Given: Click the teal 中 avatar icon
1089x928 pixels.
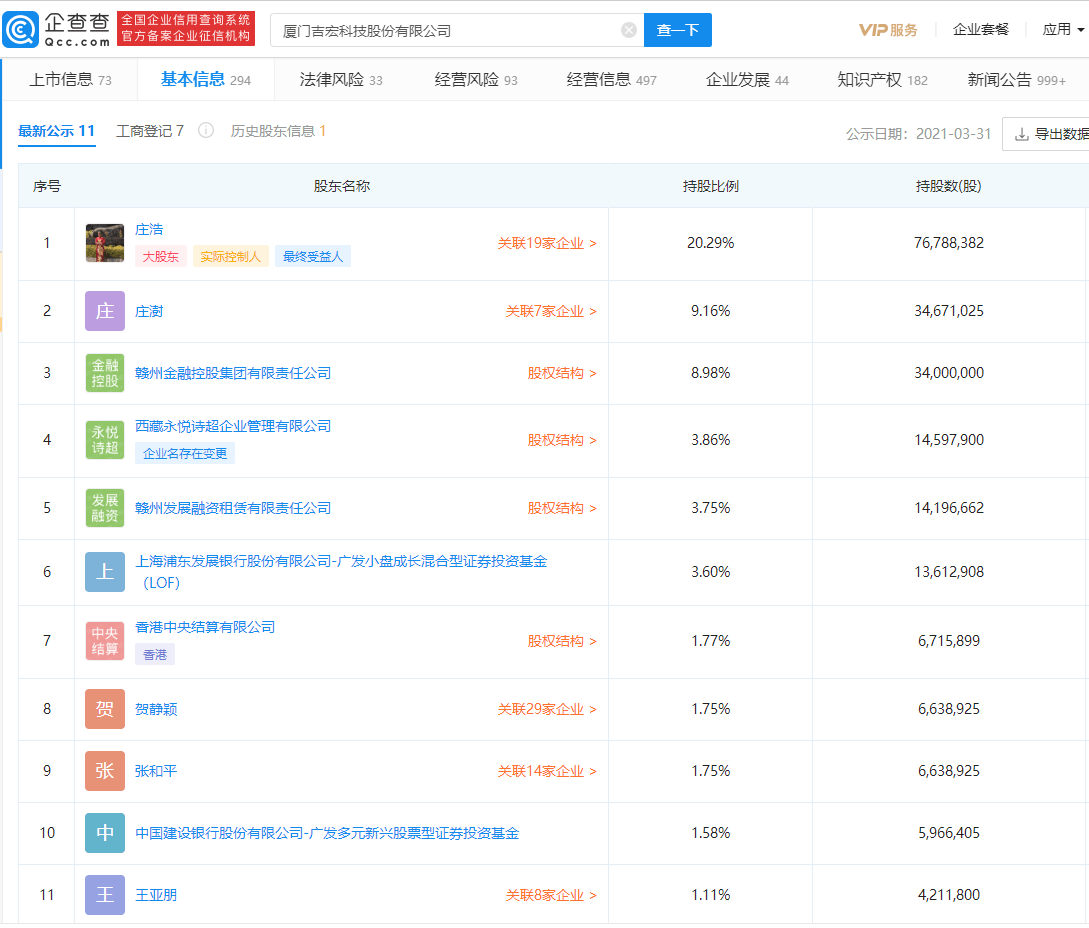Looking at the screenshot, I should click(105, 832).
